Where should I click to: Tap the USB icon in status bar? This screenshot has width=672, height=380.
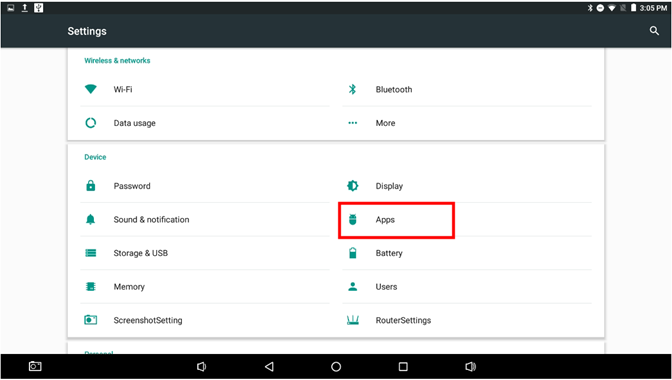click(39, 8)
